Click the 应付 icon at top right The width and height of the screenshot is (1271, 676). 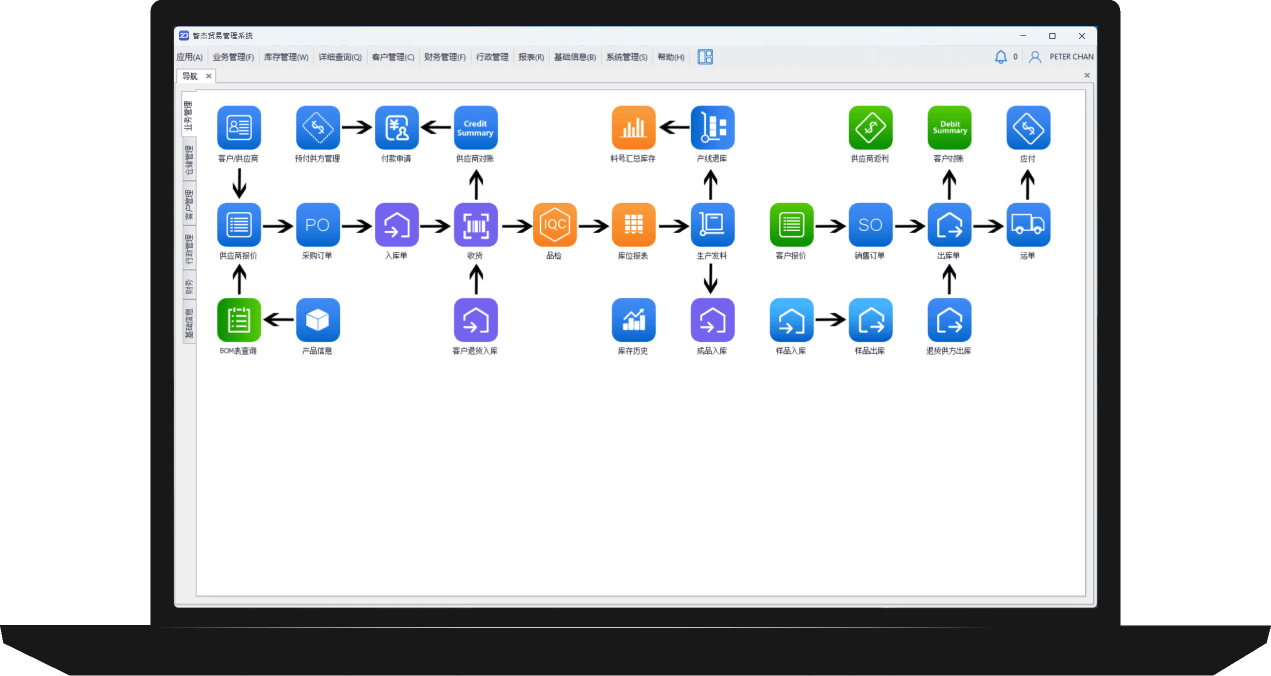[x=1028, y=127]
